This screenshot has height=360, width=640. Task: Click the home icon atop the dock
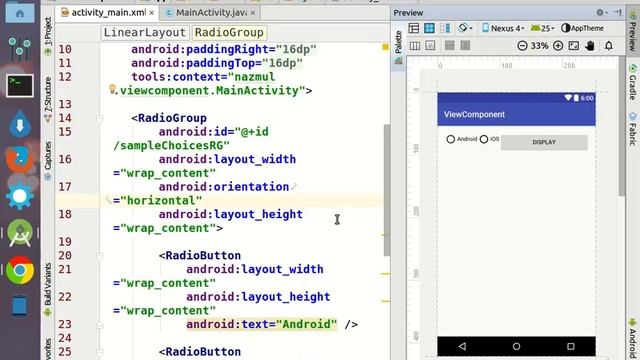20,13
